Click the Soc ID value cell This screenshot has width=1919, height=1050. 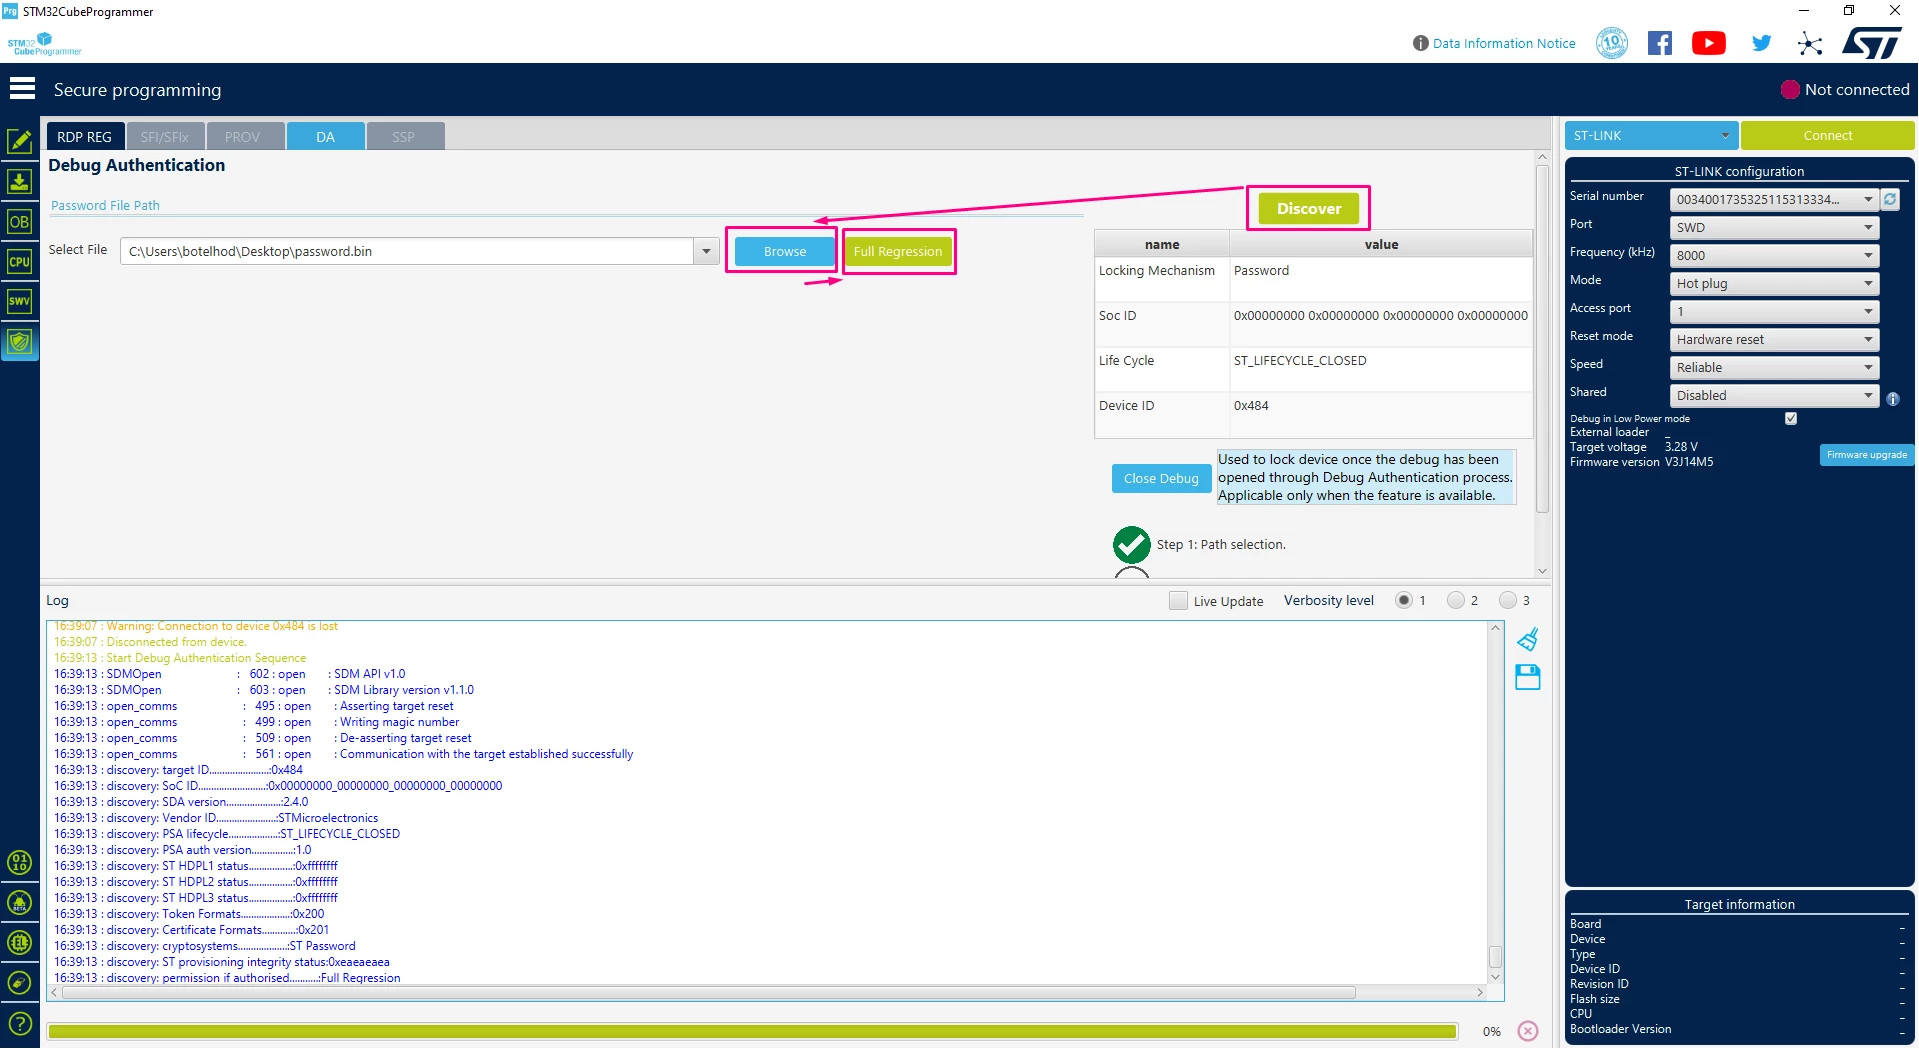[1380, 324]
